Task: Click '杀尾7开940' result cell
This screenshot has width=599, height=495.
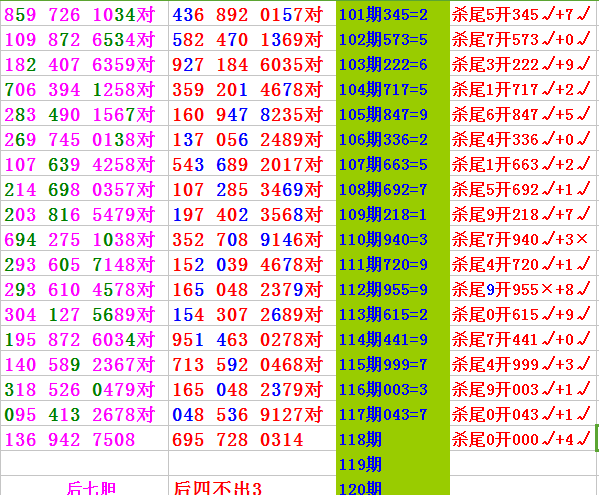Action: (524, 239)
